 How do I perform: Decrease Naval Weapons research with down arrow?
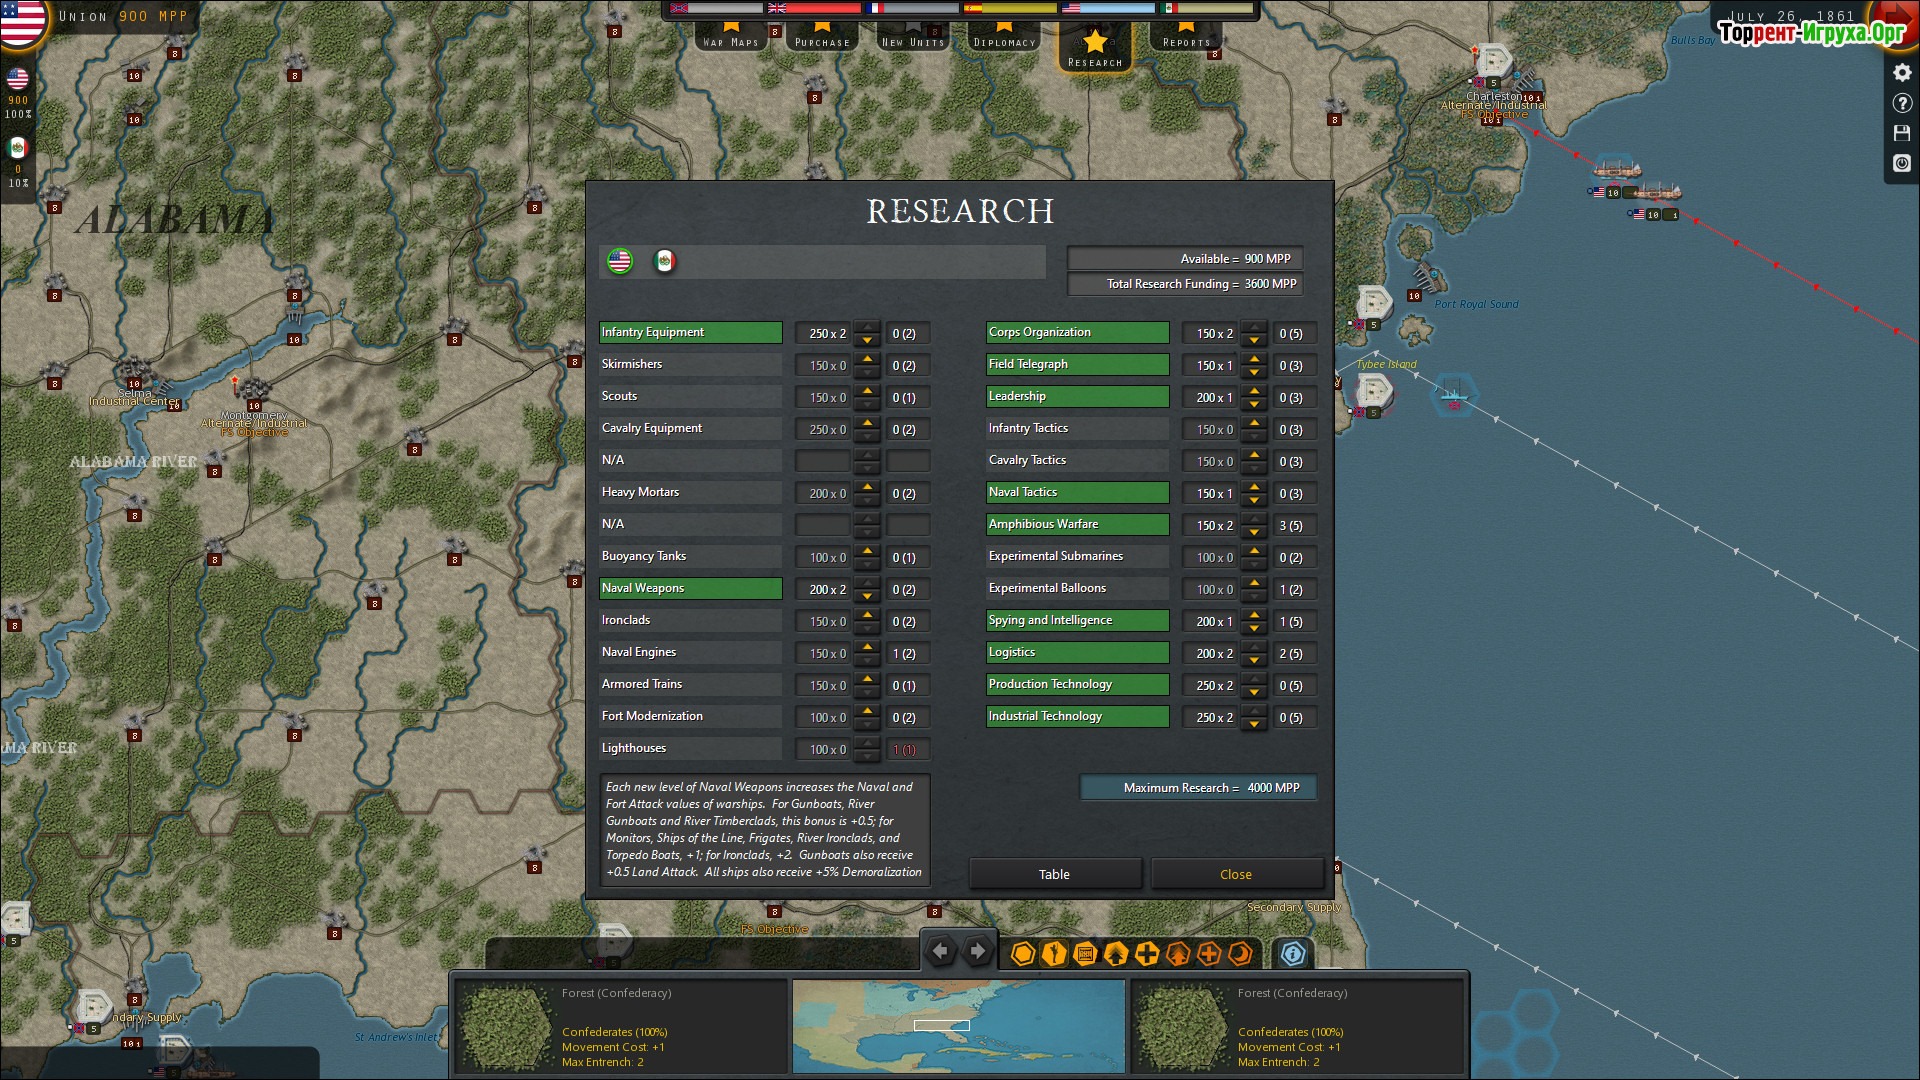[x=867, y=596]
